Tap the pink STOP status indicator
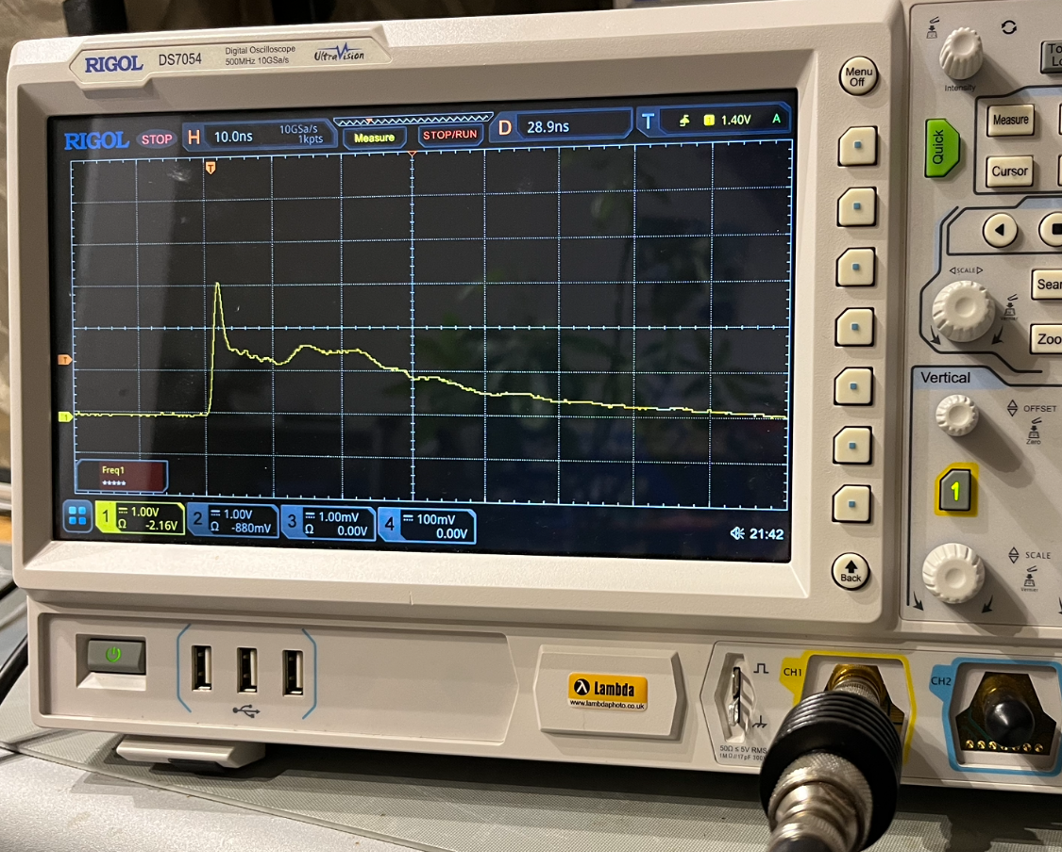Viewport: 1062px width, 852px height. [156, 139]
